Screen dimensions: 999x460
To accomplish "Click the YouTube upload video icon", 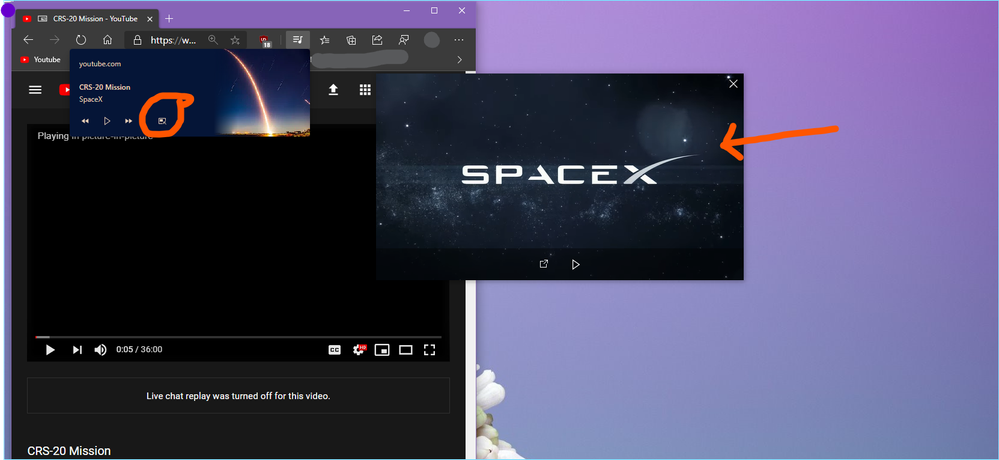I will coord(333,90).
